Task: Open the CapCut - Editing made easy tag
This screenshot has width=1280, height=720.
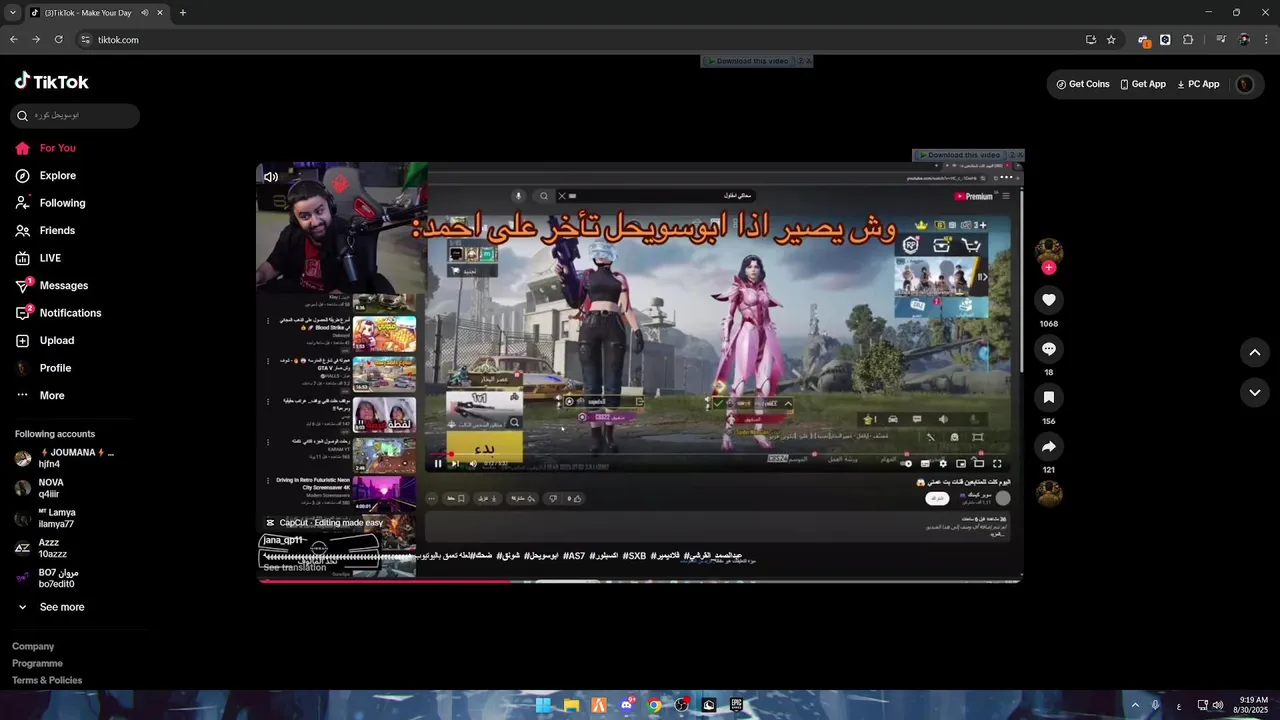Action: (x=325, y=523)
